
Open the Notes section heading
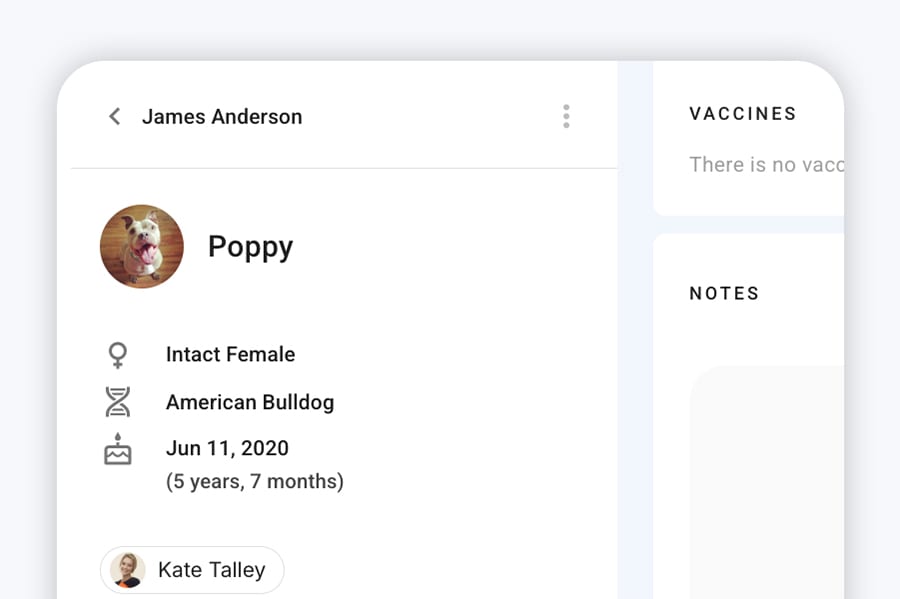click(724, 293)
